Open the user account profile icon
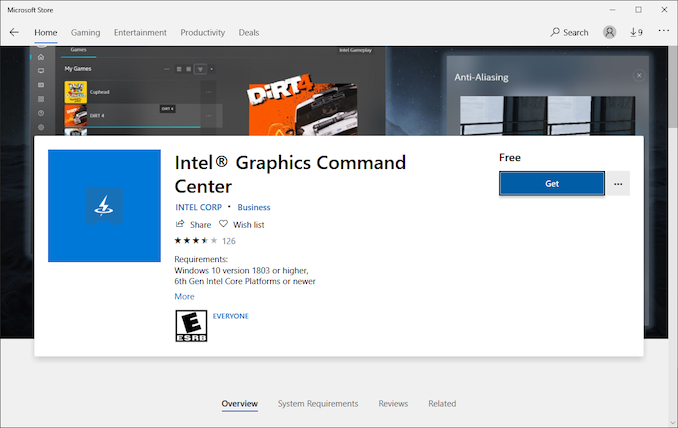This screenshot has height=428, width=678. tap(610, 32)
